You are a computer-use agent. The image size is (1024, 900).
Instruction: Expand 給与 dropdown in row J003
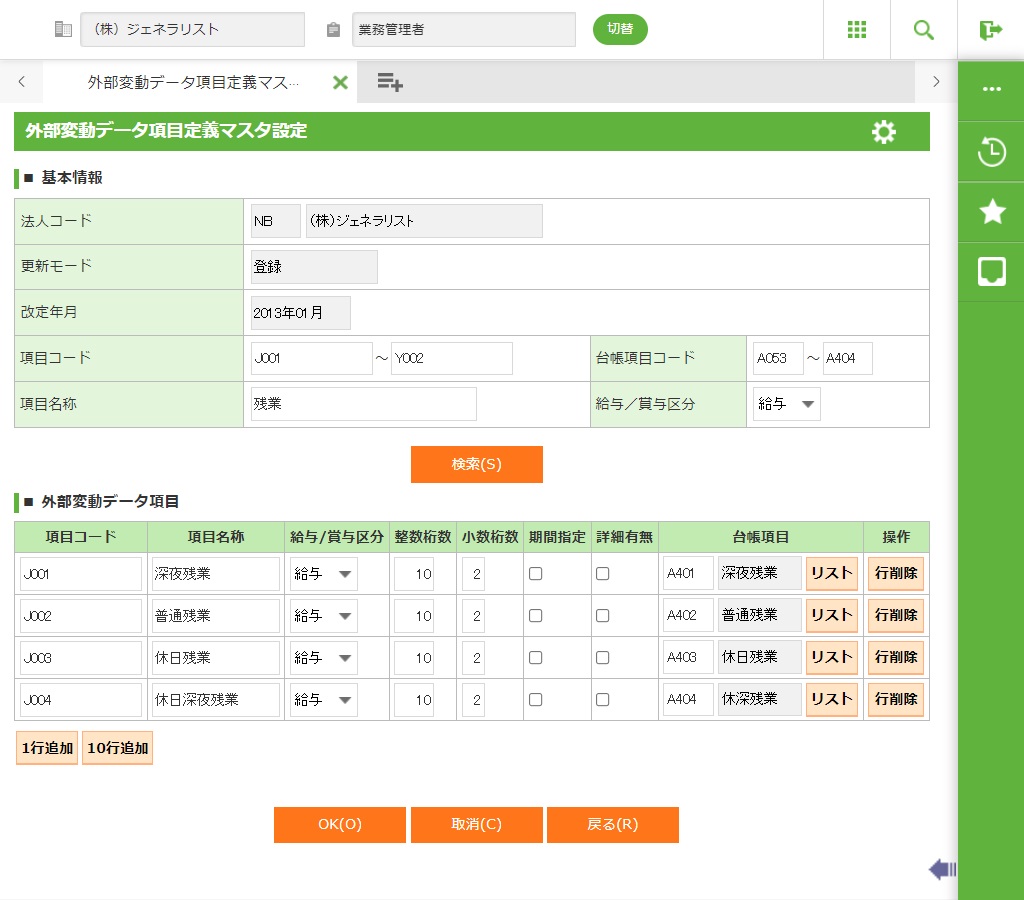tap(323, 658)
